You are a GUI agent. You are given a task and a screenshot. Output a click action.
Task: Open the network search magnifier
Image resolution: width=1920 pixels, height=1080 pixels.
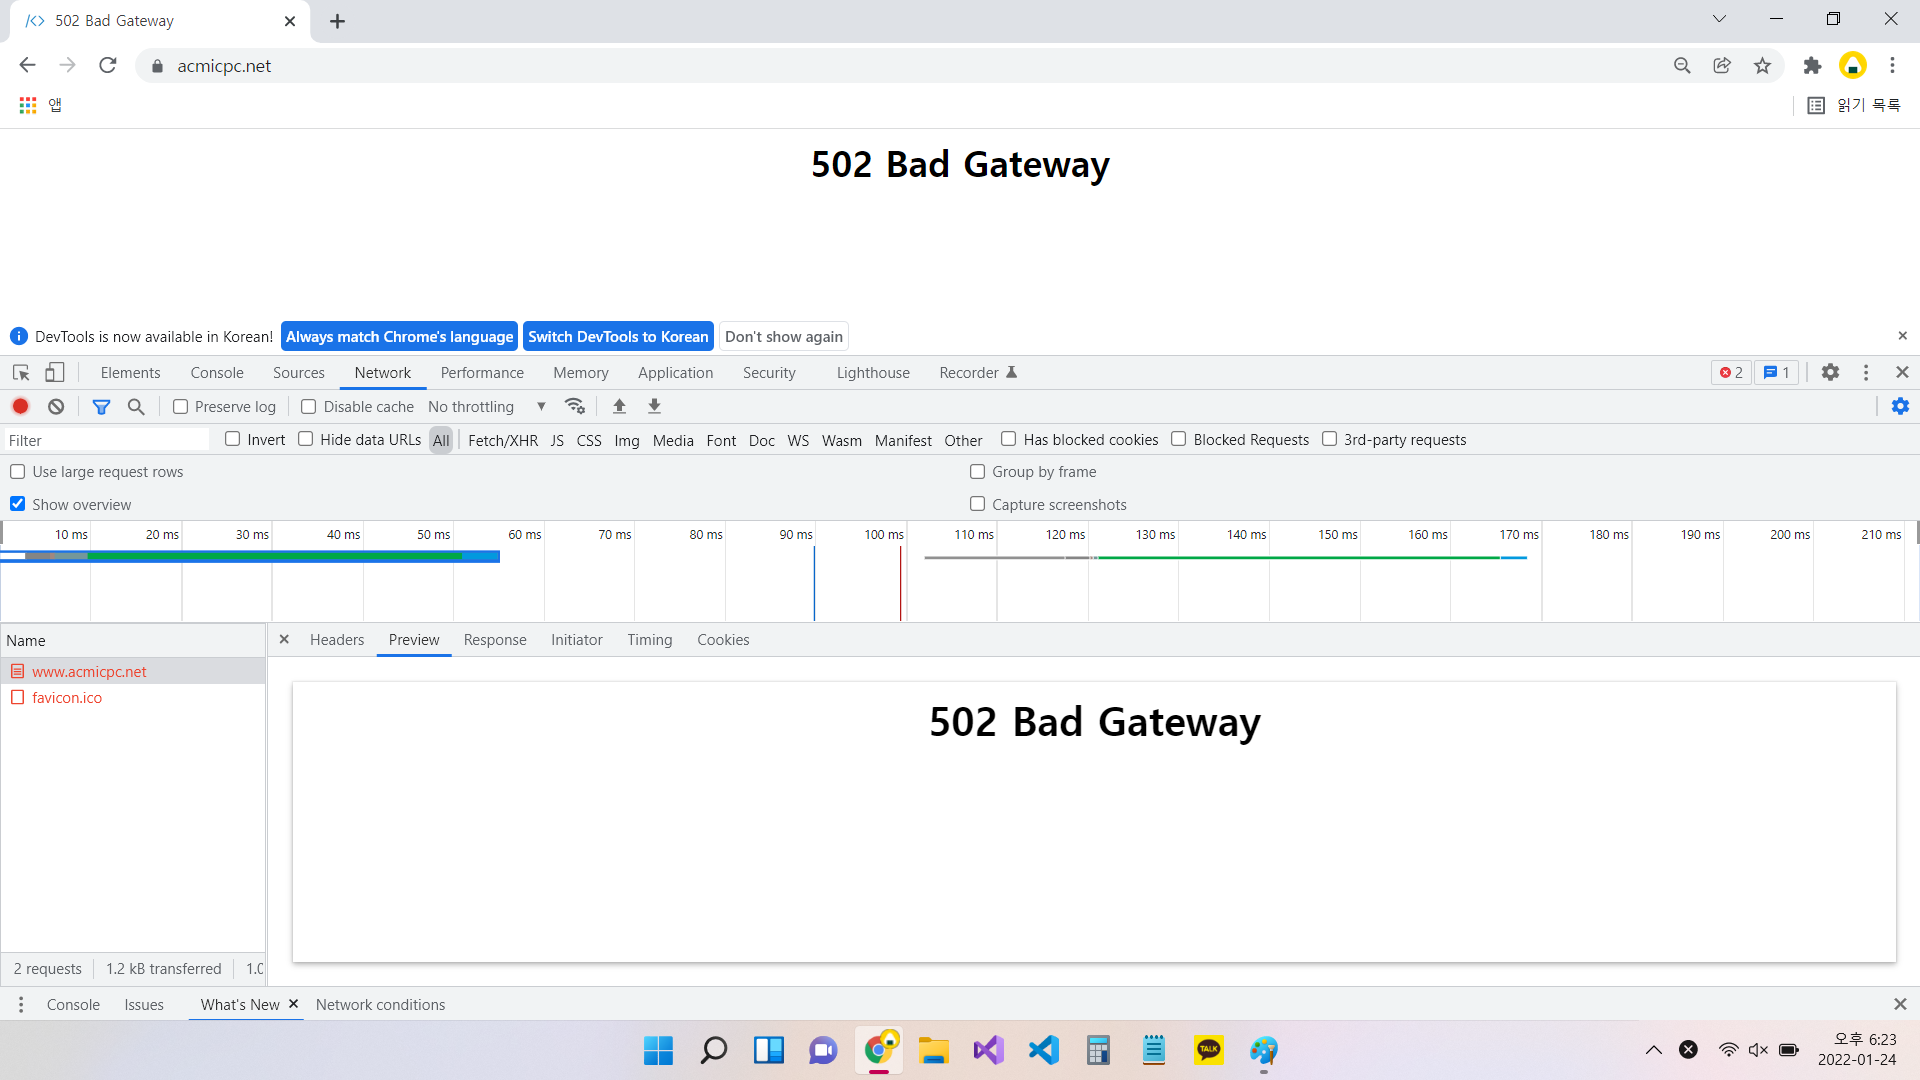tap(136, 406)
